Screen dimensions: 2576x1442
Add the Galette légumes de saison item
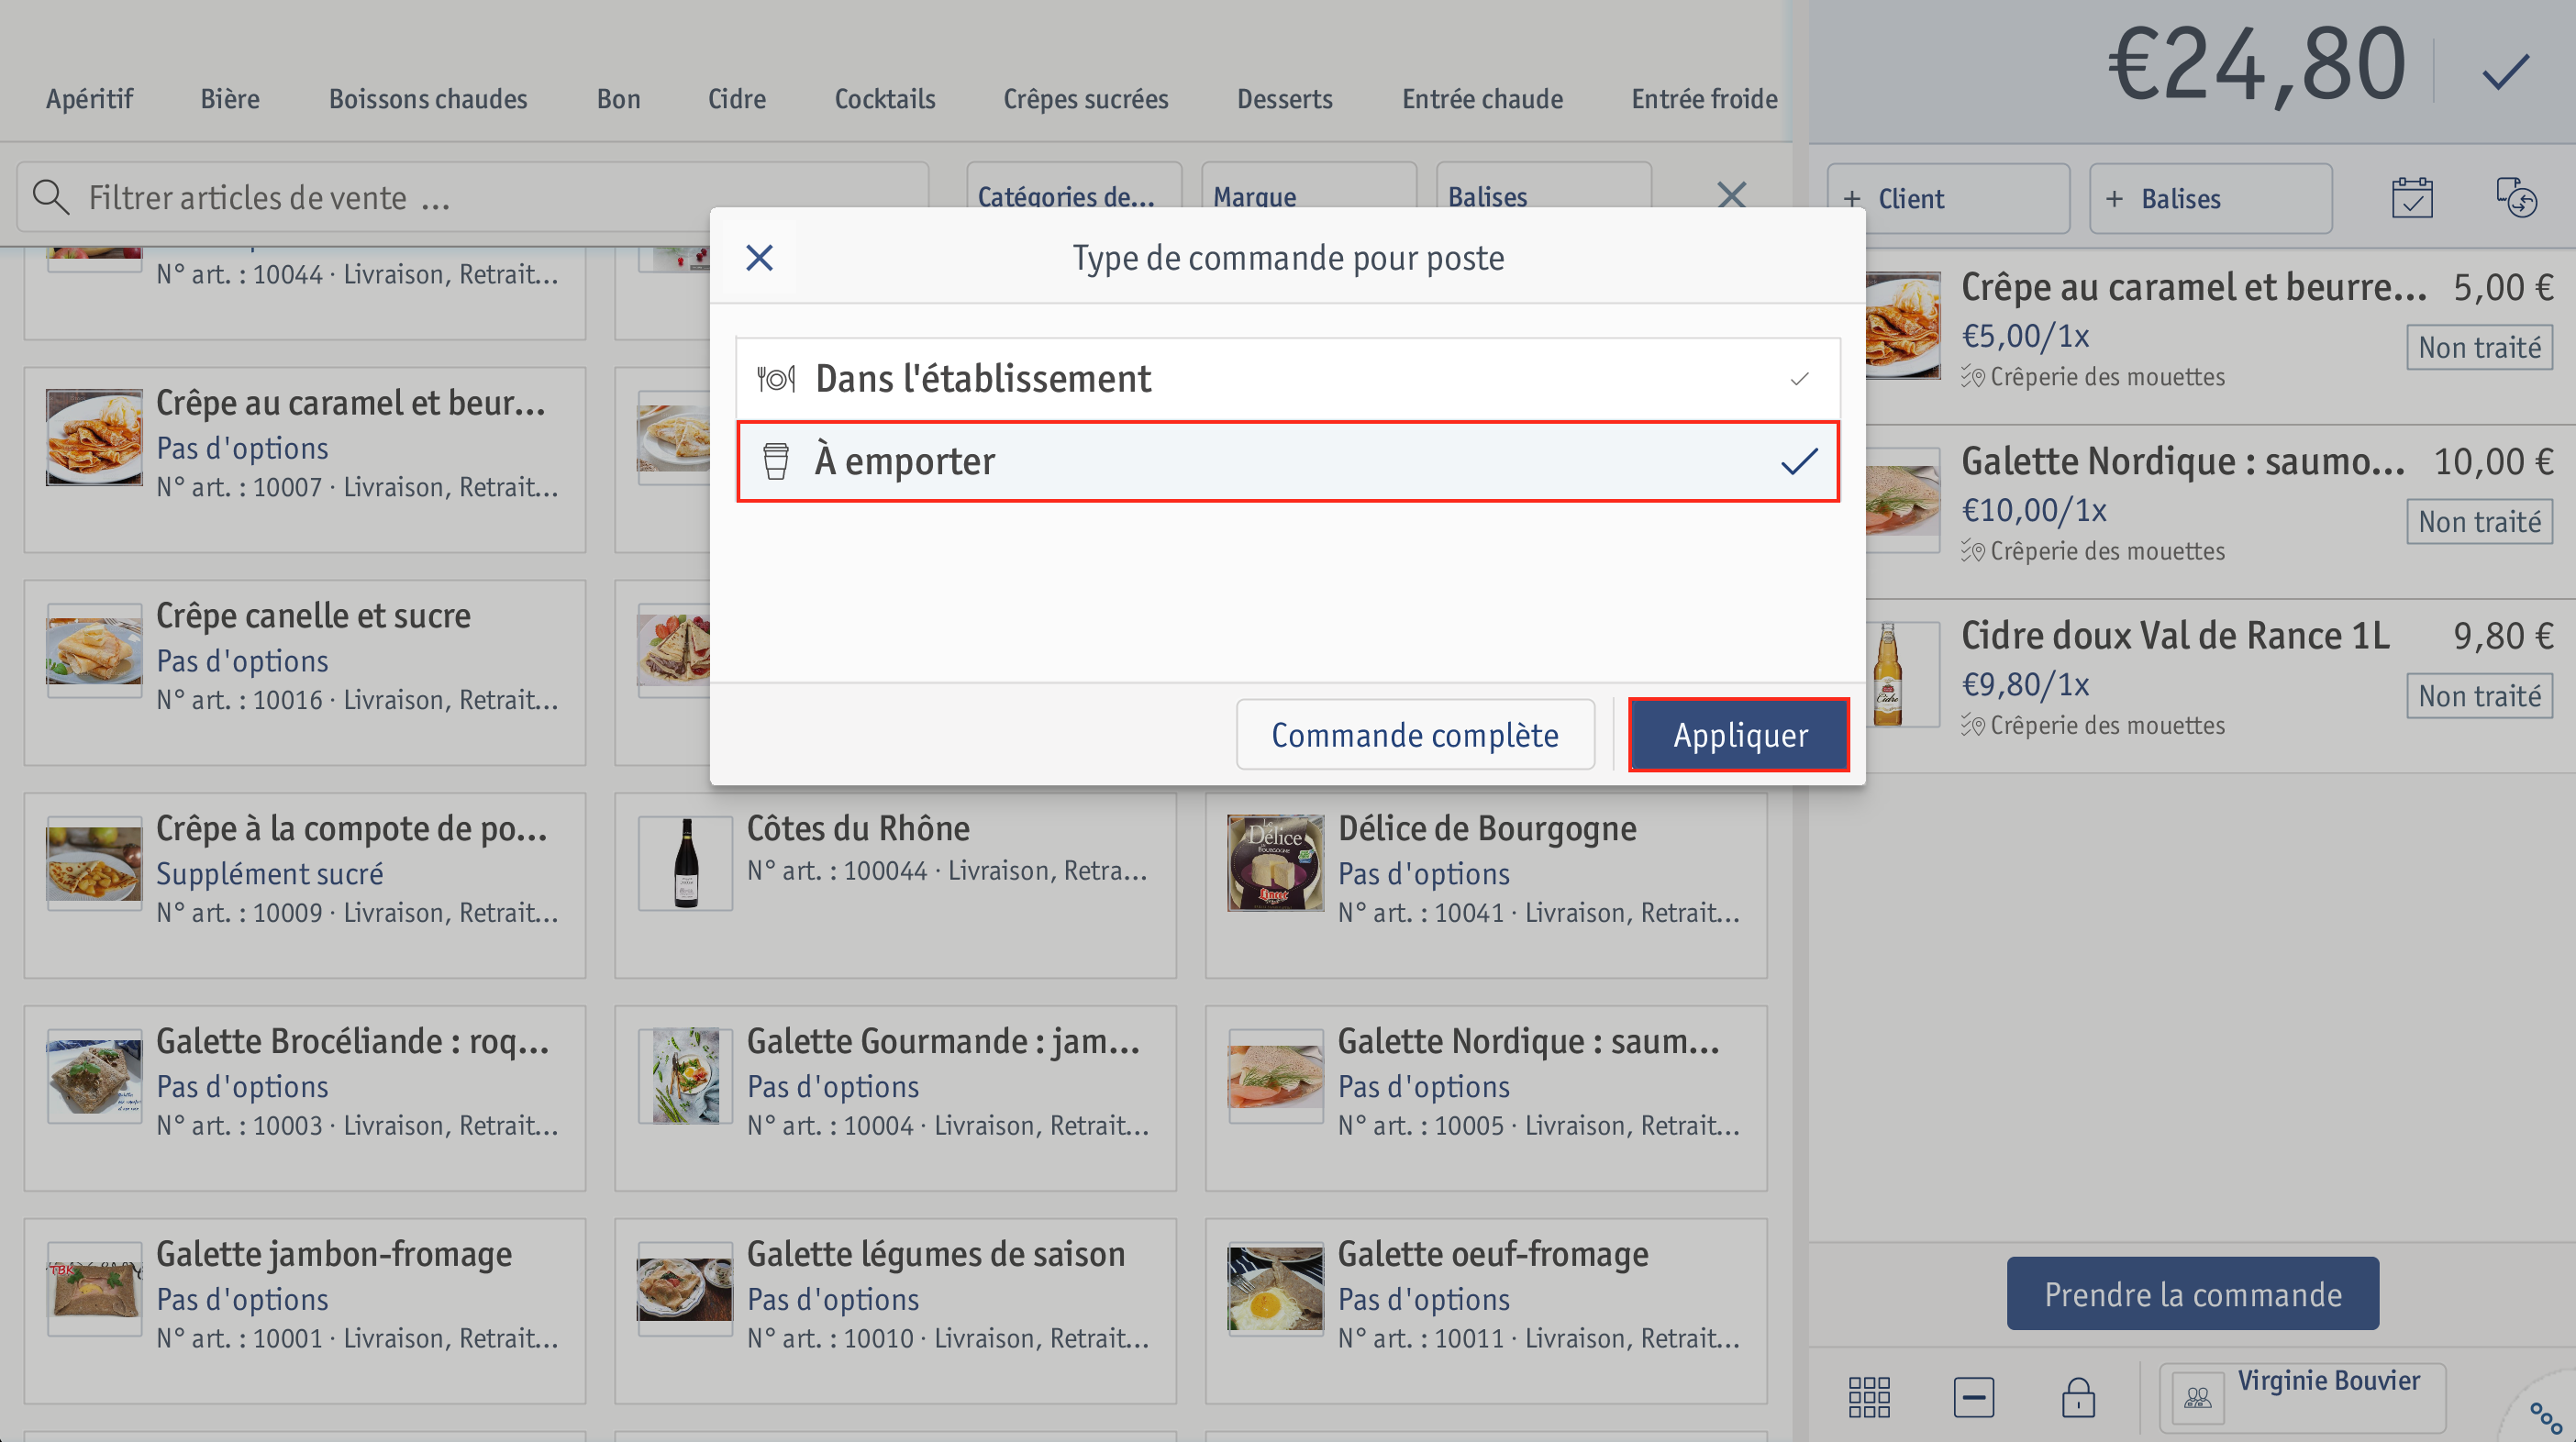[895, 1312]
